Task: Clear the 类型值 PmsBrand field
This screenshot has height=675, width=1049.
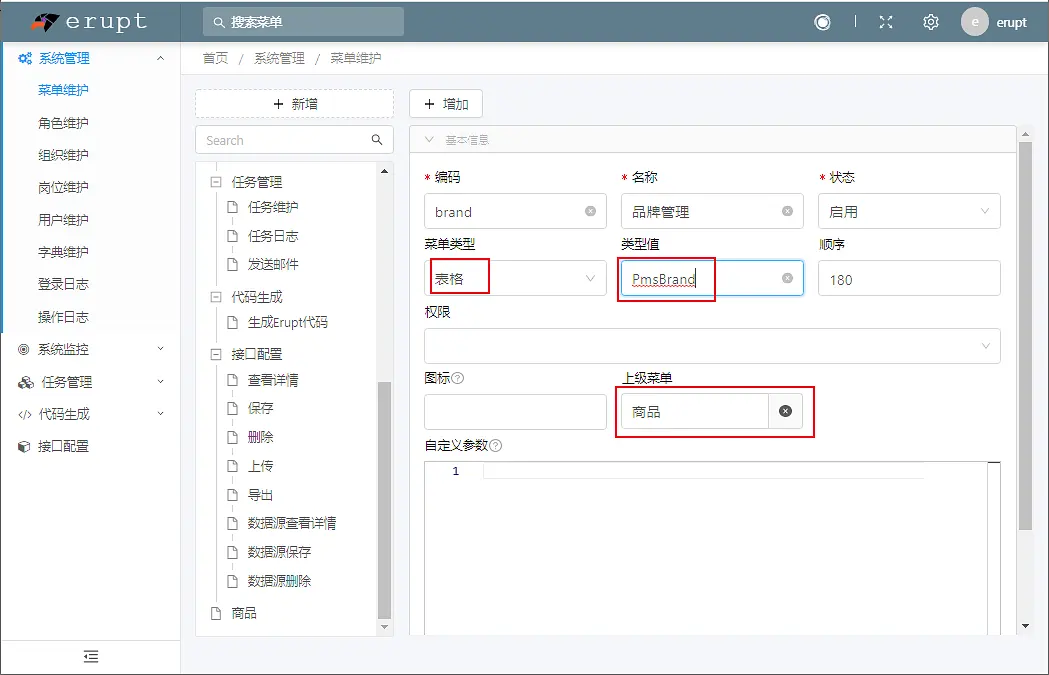Action: coord(787,278)
